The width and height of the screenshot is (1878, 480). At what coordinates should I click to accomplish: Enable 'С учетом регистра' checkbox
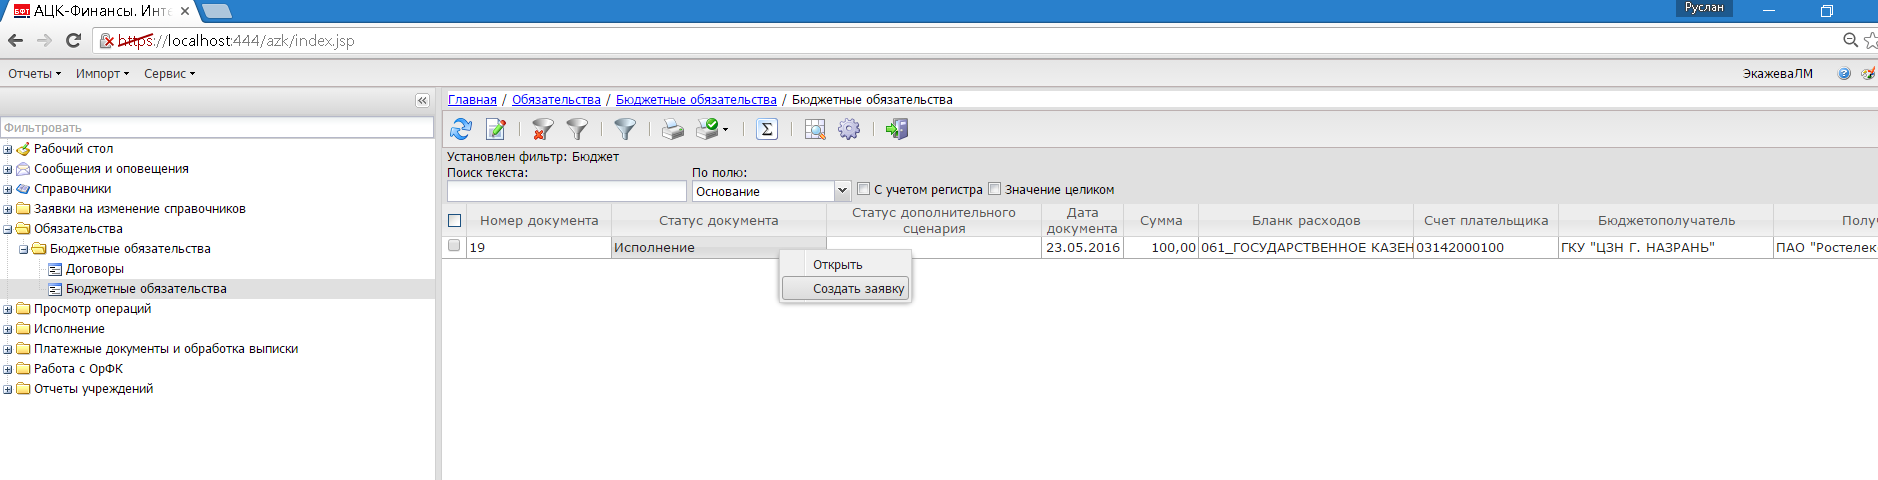tap(864, 189)
